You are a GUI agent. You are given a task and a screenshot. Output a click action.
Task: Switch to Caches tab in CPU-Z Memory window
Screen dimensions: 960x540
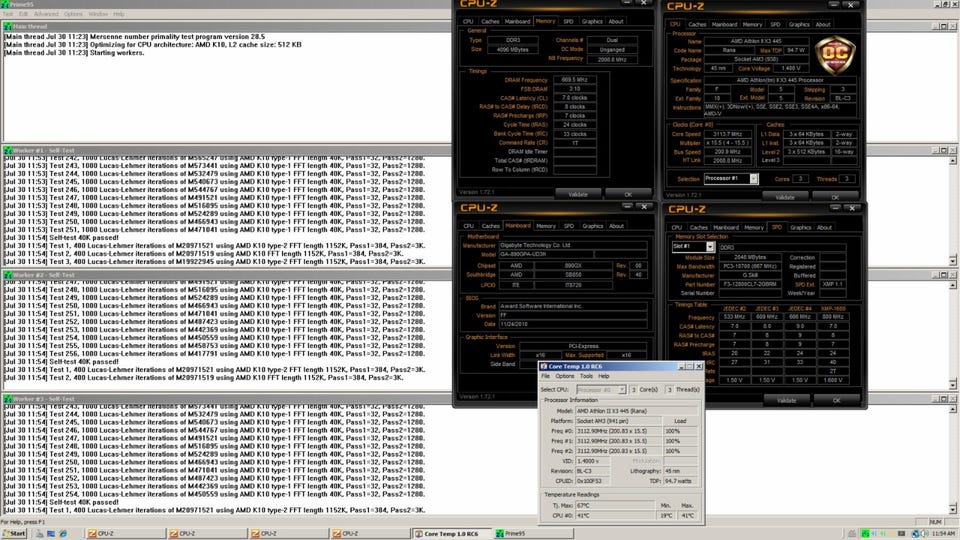coord(490,21)
